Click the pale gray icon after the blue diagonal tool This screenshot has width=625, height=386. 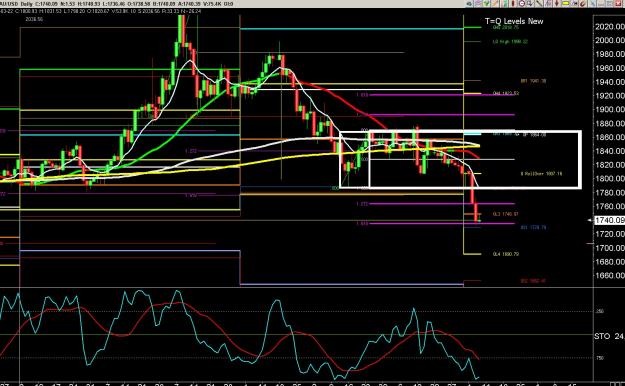pos(601,4)
